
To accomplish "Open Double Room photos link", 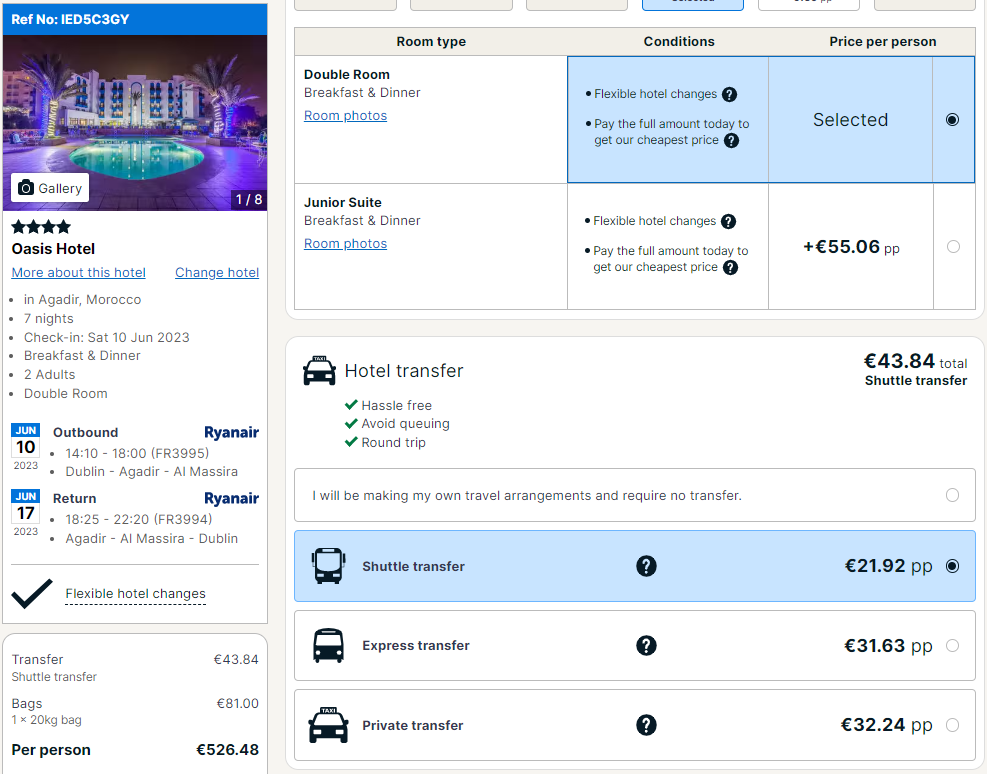I will click(345, 115).
